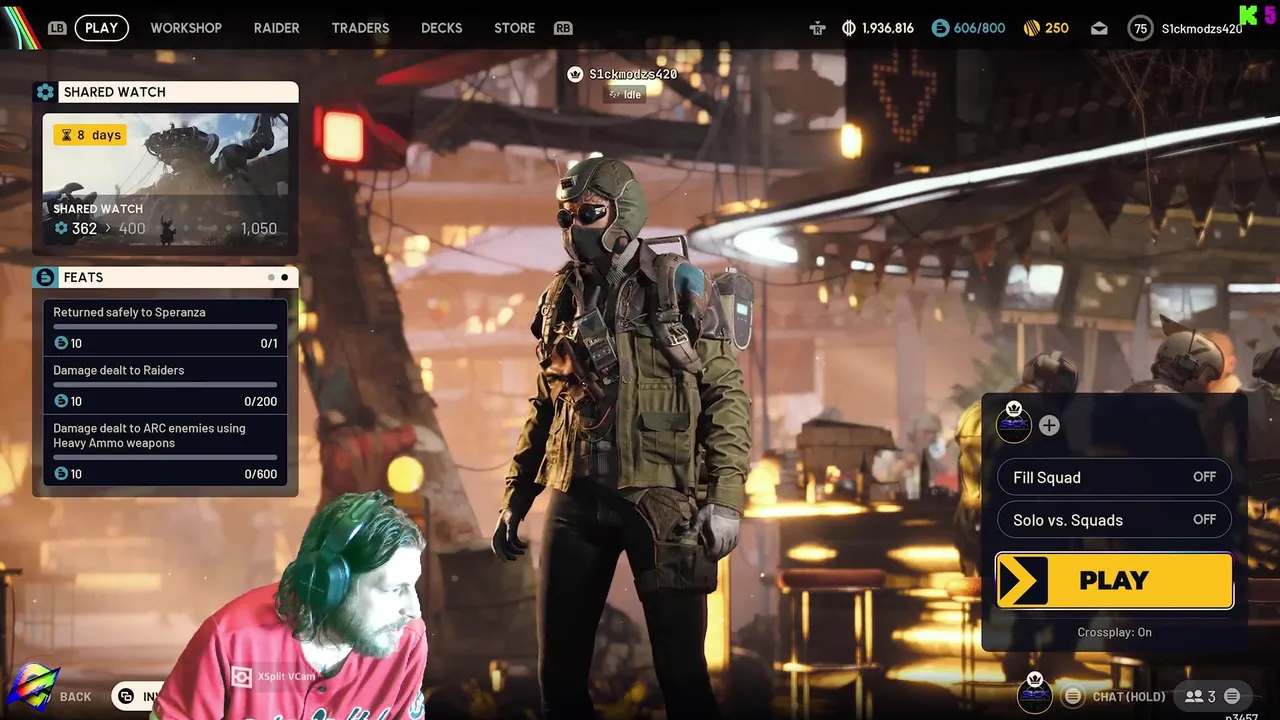1280x720 pixels.
Task: Click progress bar for Damage dealt to Raiders
Action: pyautogui.click(x=165, y=385)
